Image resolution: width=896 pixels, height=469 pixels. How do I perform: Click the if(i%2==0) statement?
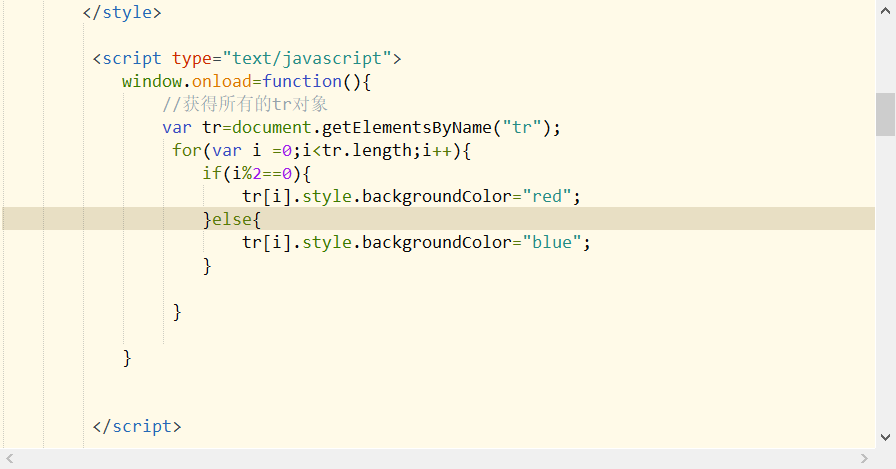point(257,174)
